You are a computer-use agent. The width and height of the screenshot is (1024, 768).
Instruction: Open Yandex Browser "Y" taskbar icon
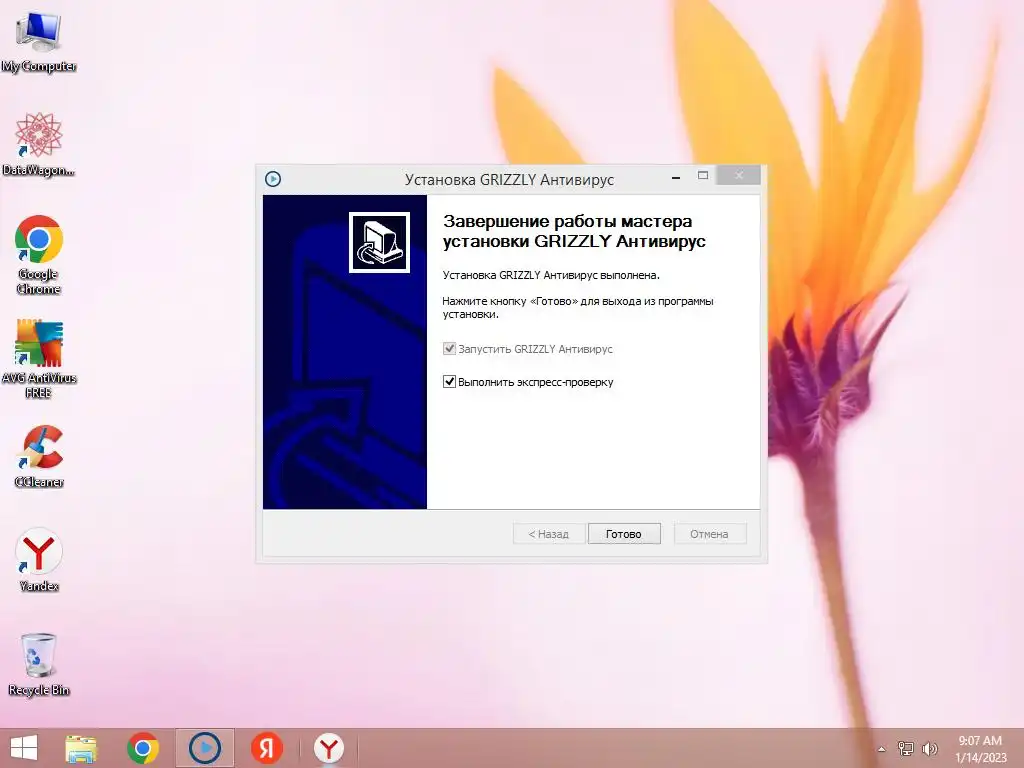(328, 748)
